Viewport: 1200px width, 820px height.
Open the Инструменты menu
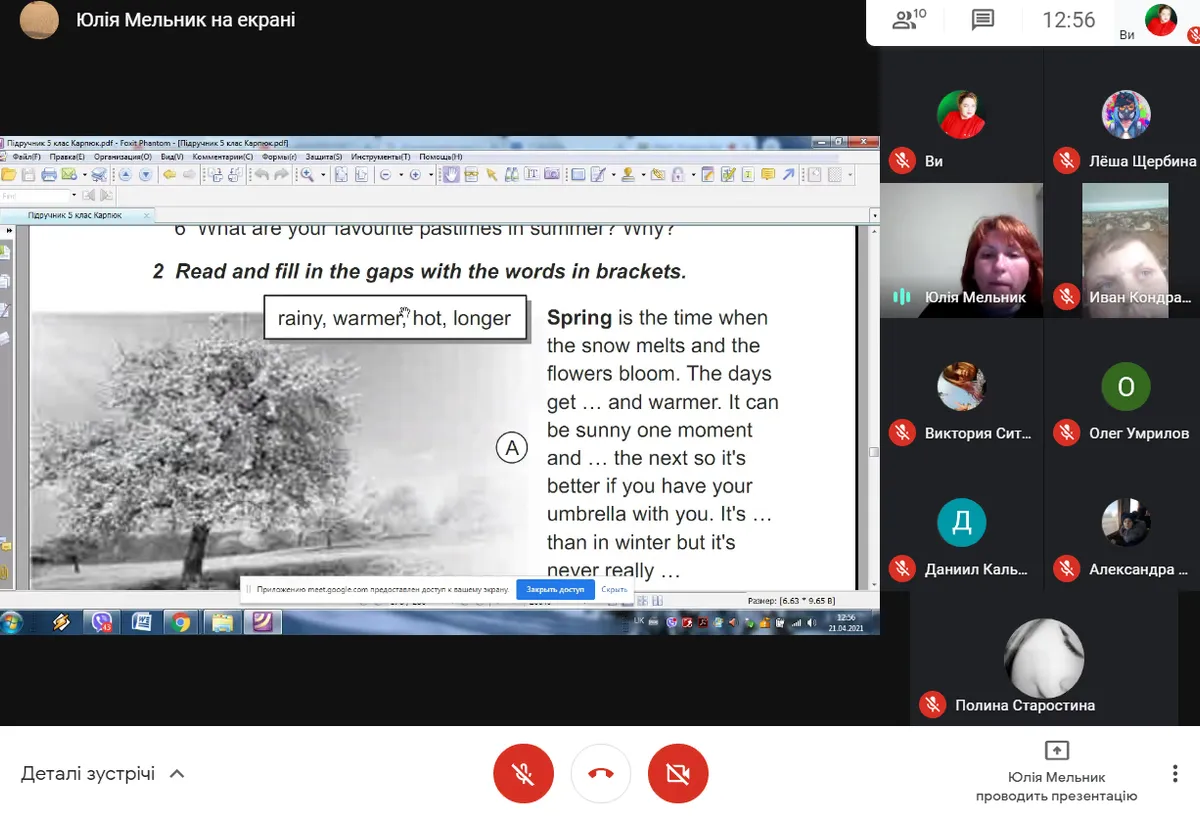tap(381, 157)
